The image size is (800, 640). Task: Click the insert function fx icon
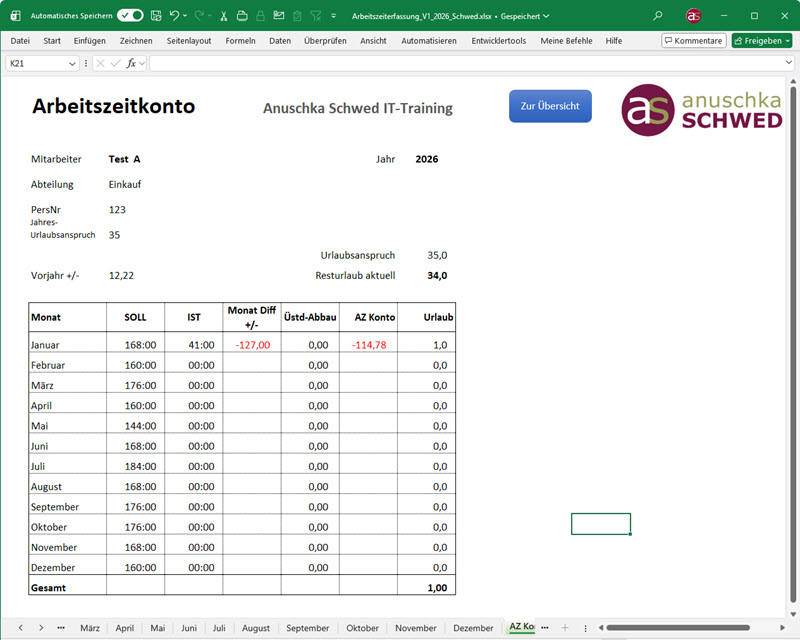(x=131, y=63)
